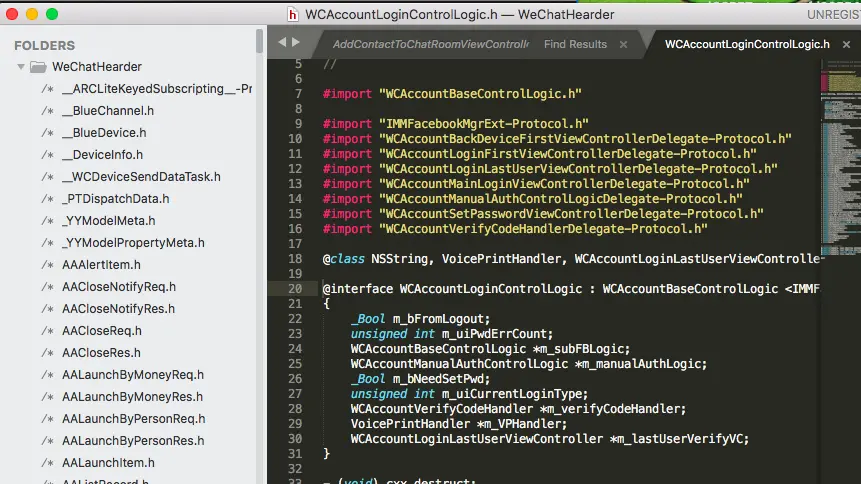Click WCAccountSetPasswordViewControllerDelegate-Protocol.h import string
The image size is (861, 484).
(571, 214)
